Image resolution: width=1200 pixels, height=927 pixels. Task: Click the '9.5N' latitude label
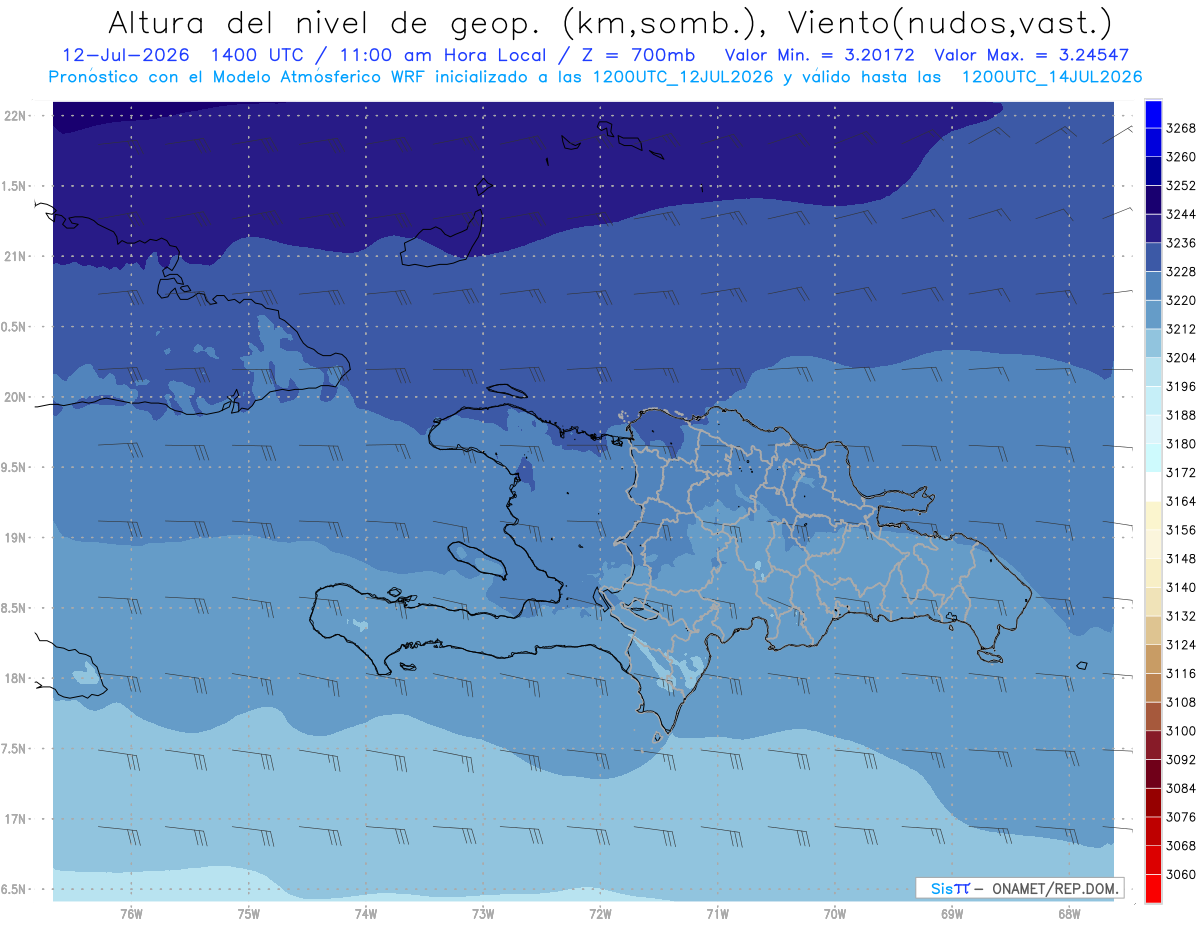pos(14,467)
